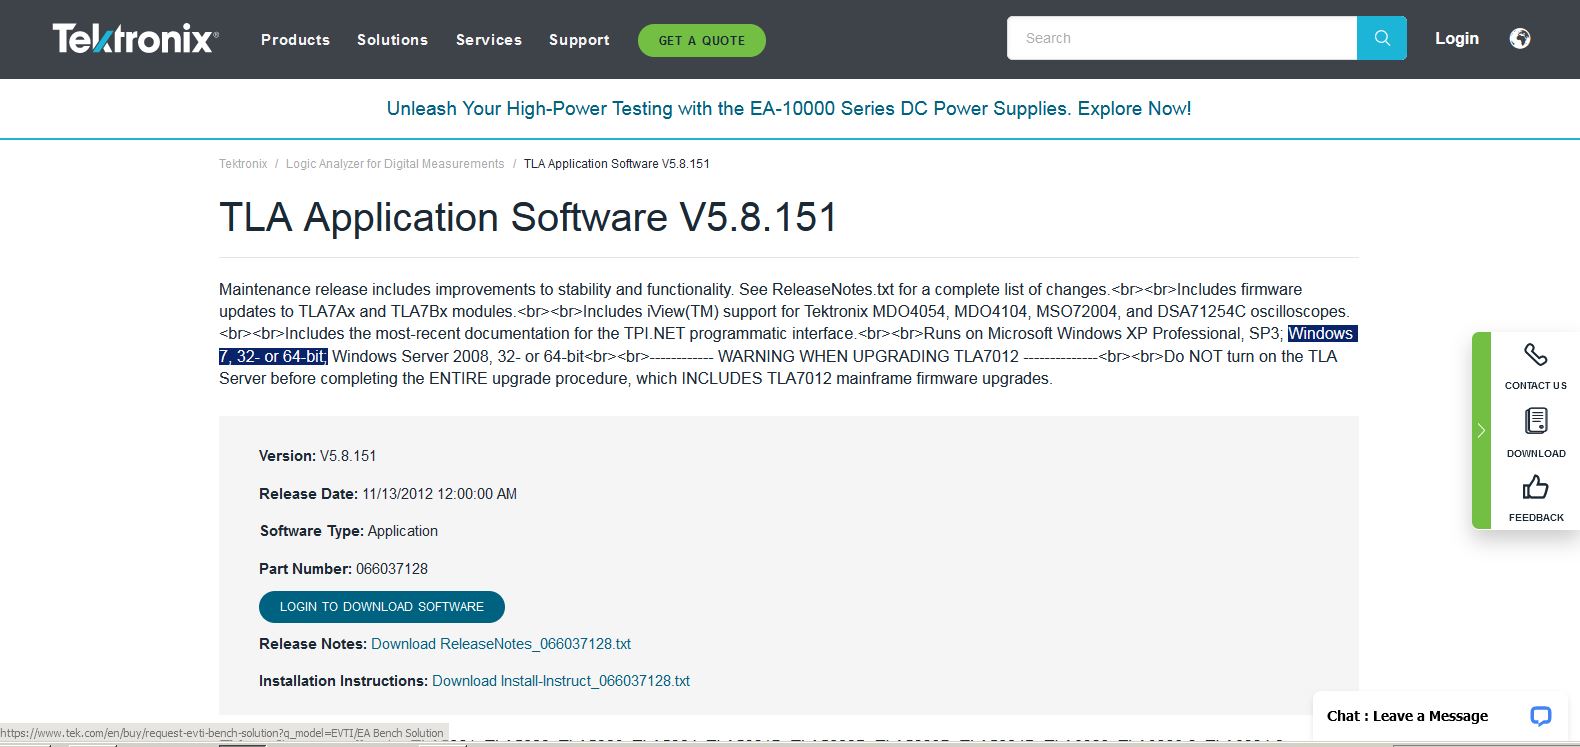Go to Tektronix breadcrumb link
Image resolution: width=1580 pixels, height=747 pixels.
click(243, 164)
